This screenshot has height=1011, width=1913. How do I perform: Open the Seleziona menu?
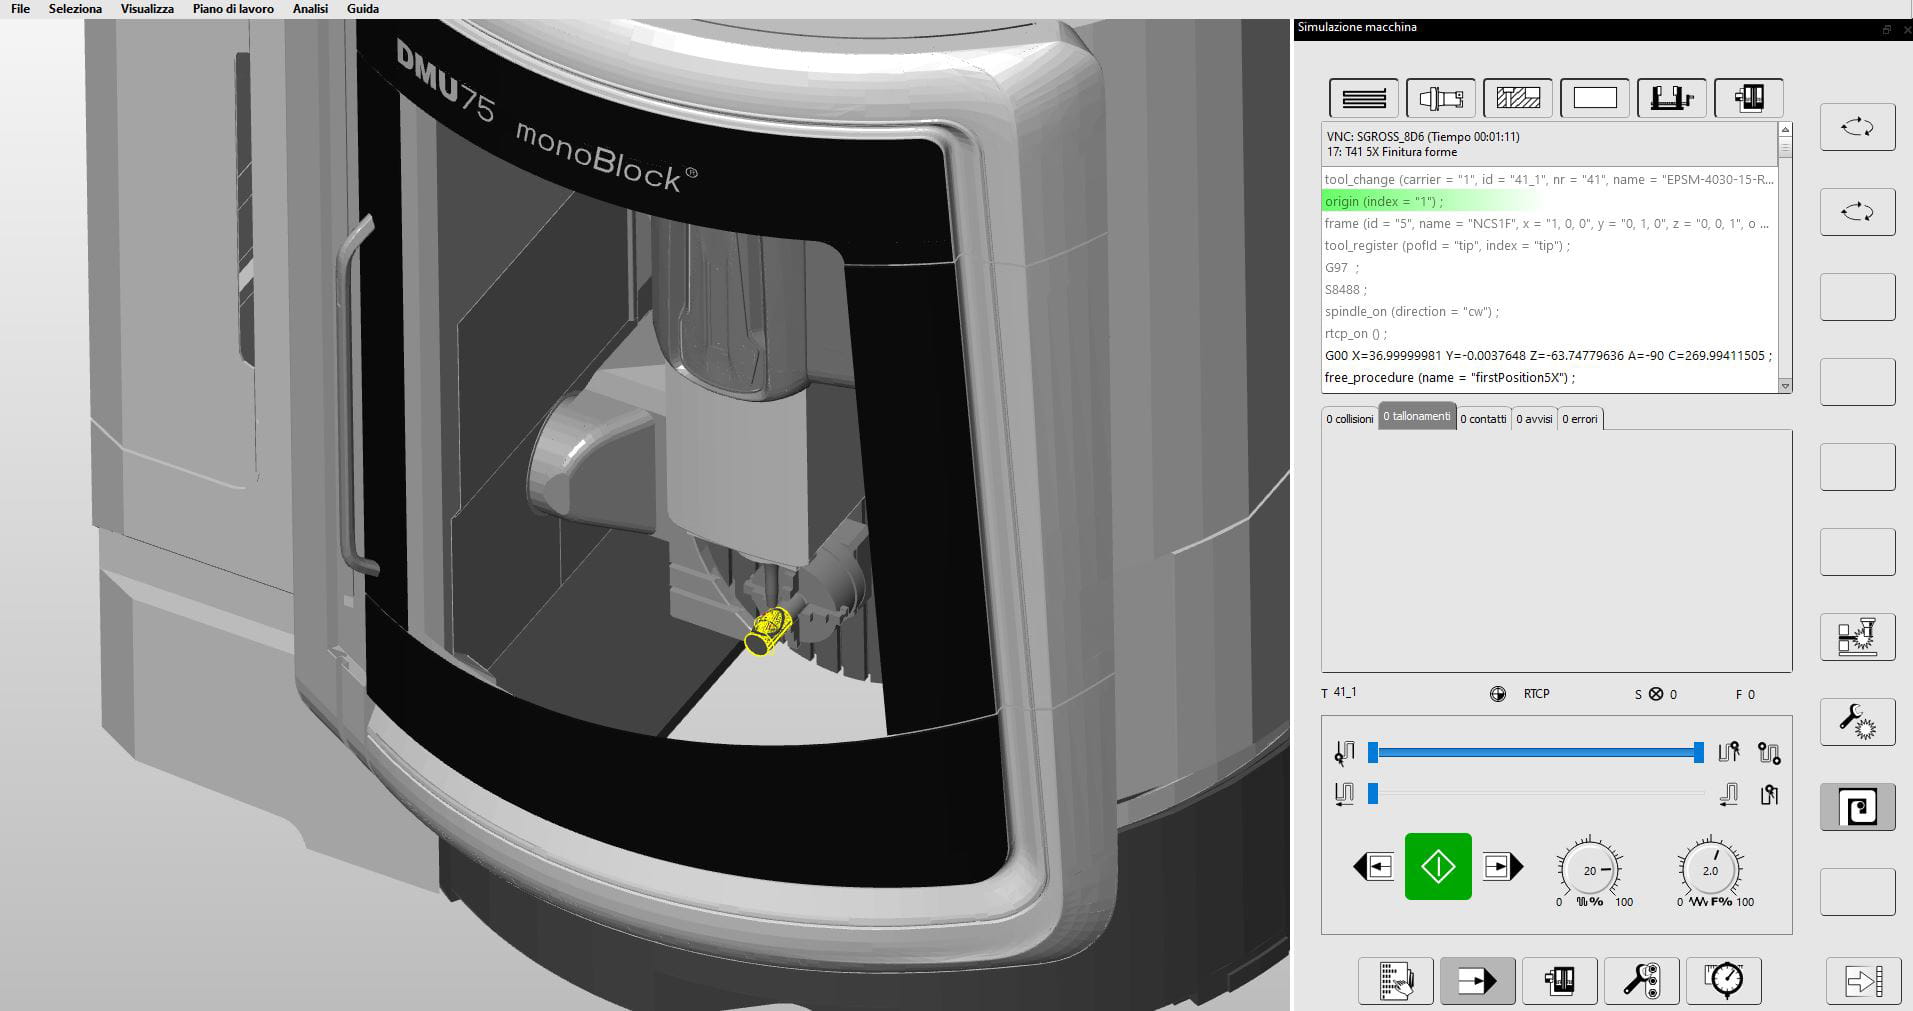click(x=75, y=8)
